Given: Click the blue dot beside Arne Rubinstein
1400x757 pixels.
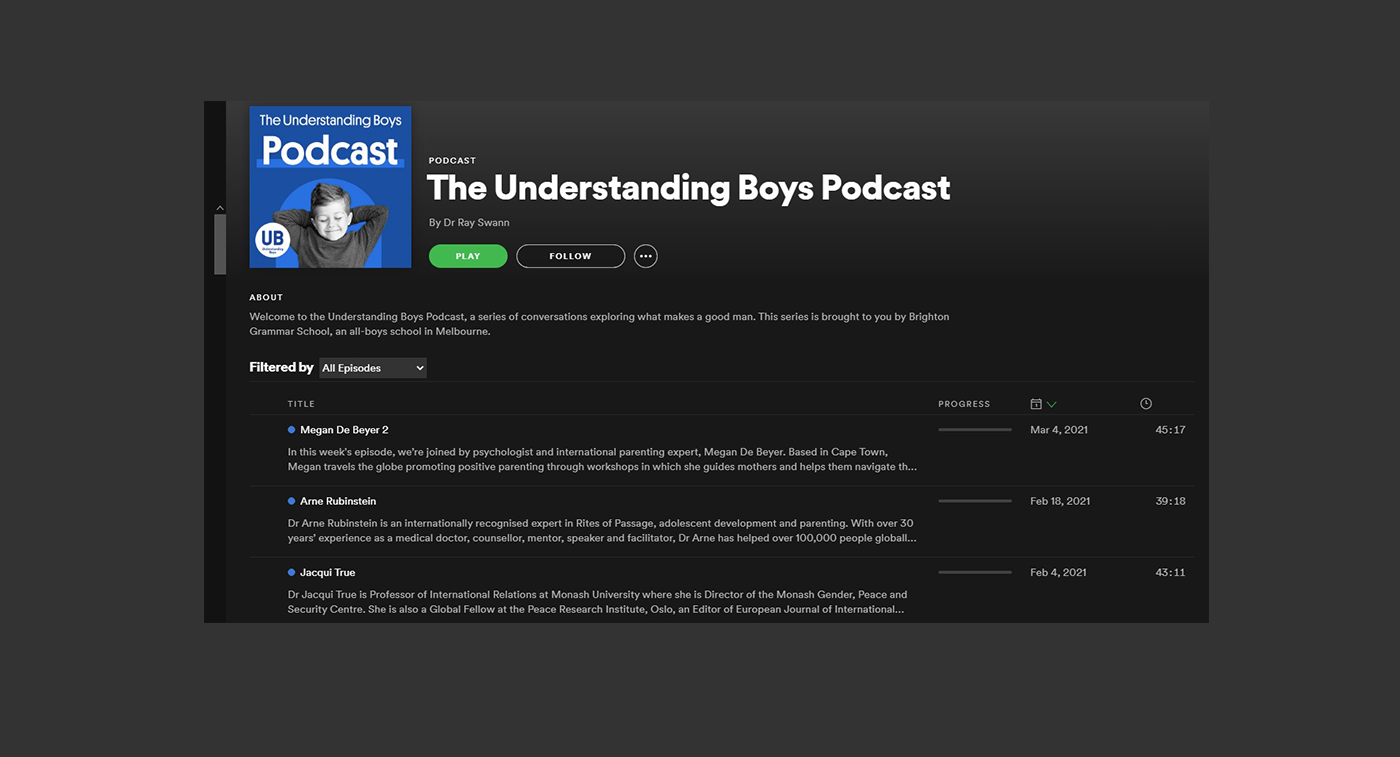Looking at the screenshot, I should click(x=291, y=501).
